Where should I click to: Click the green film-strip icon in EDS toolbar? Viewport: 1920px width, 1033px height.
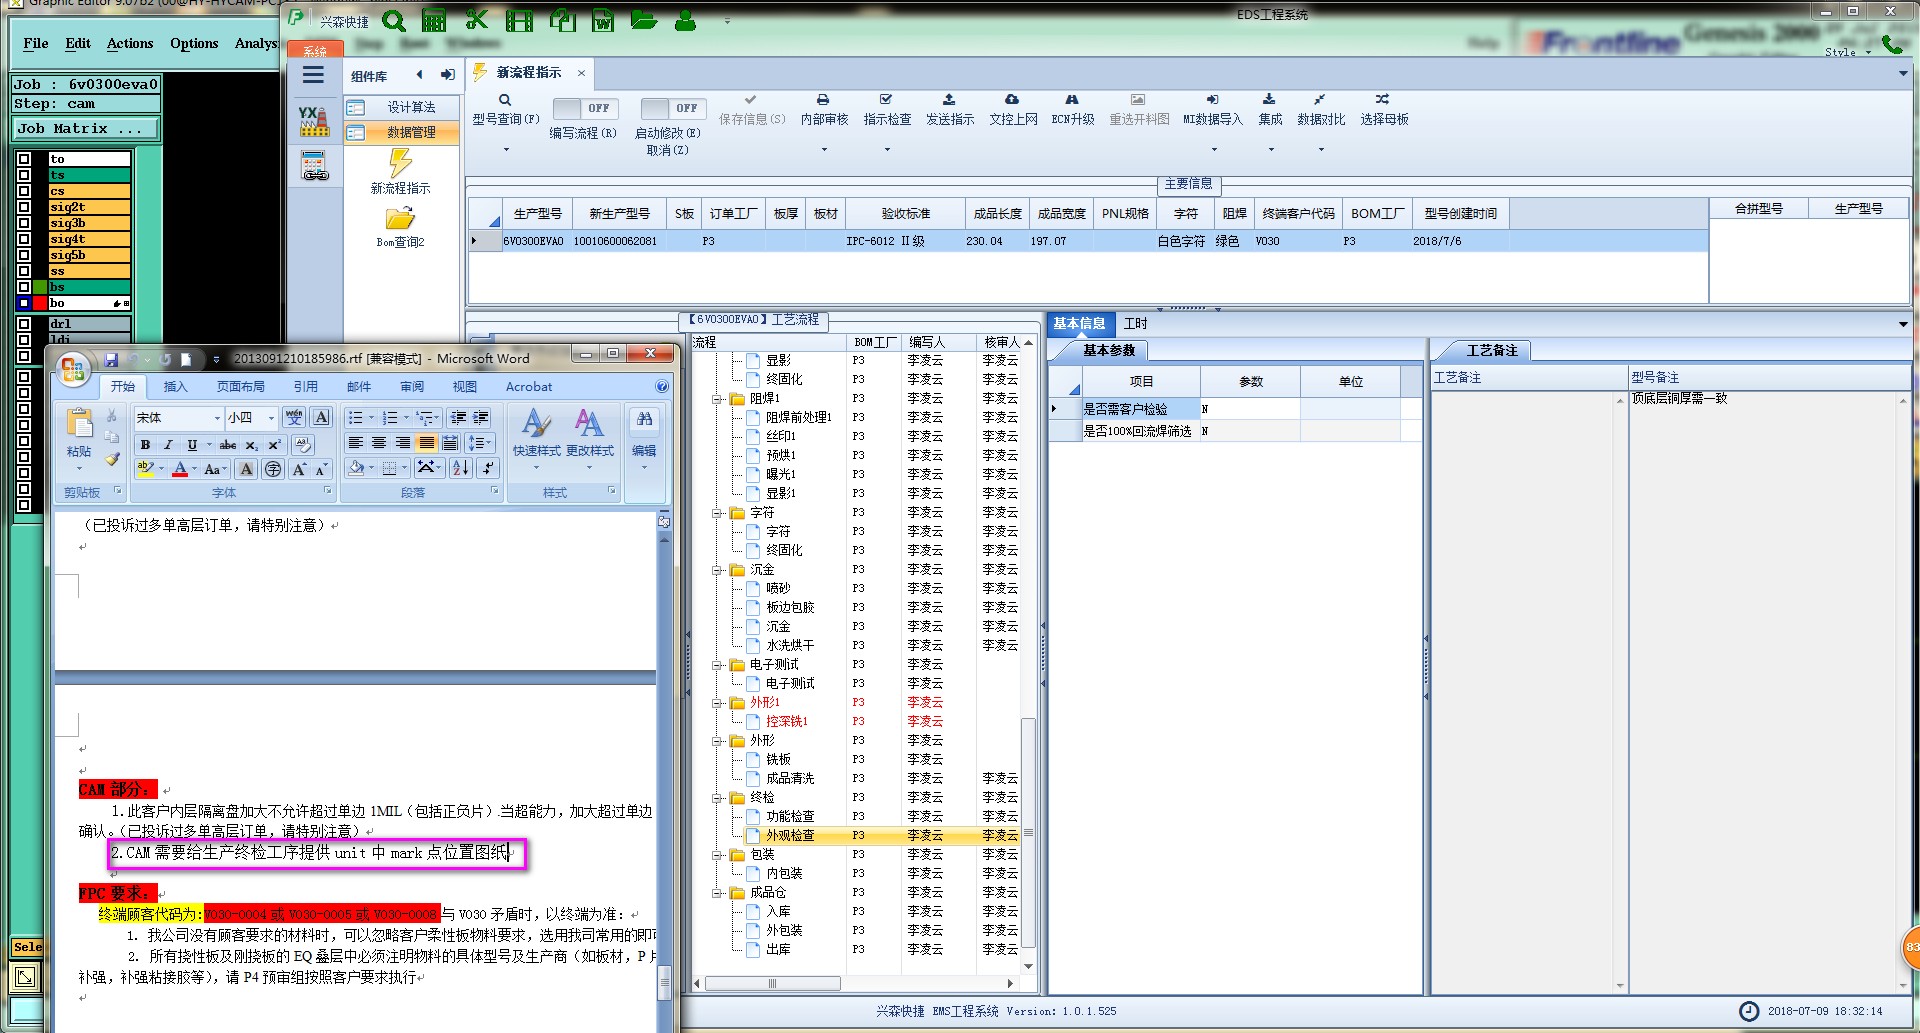coord(519,20)
